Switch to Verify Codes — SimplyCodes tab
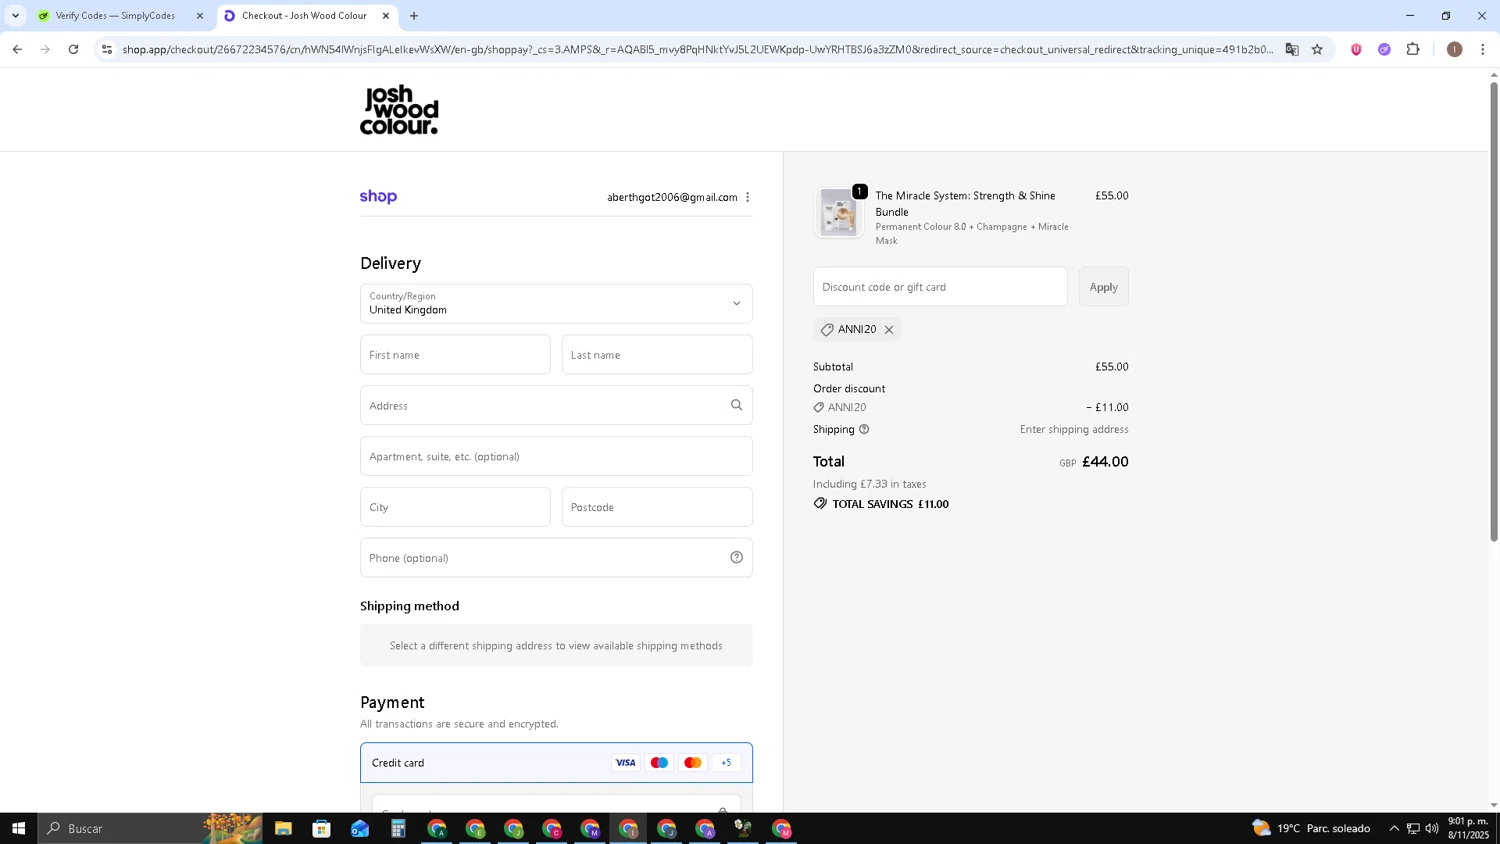 pos(115,16)
